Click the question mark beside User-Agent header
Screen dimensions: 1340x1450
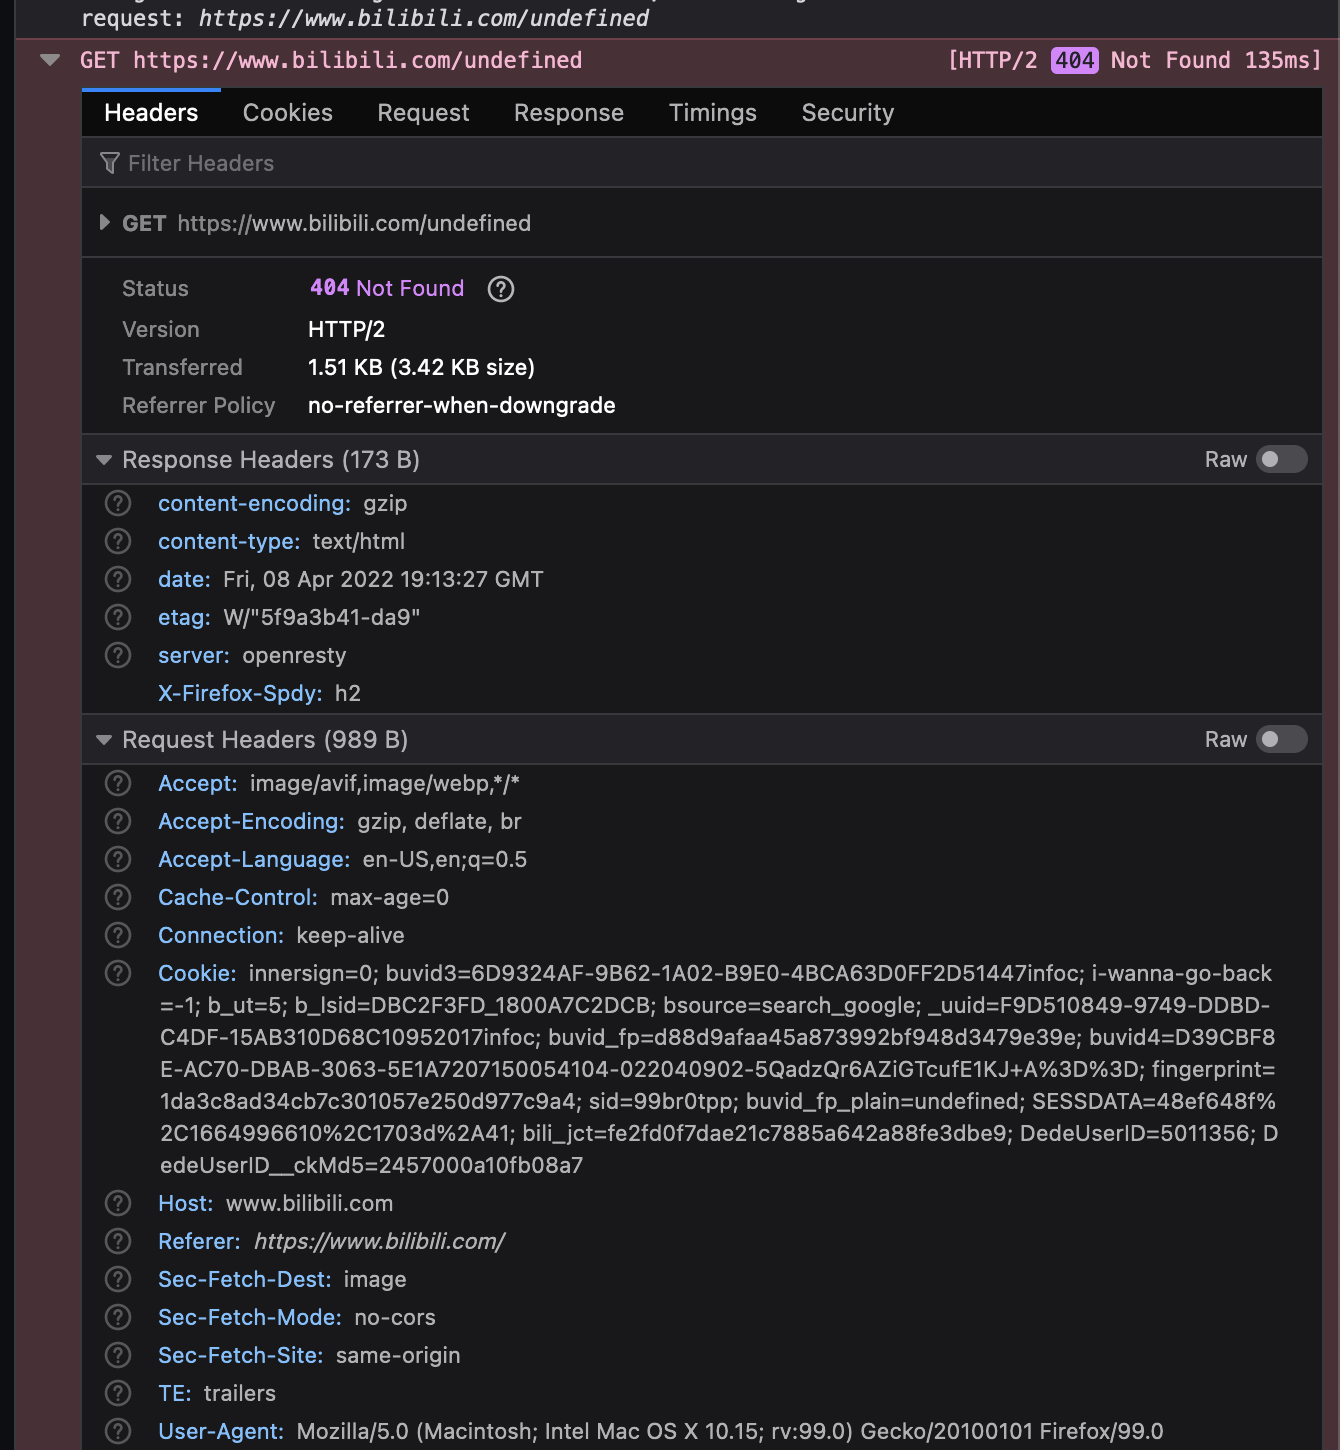click(x=117, y=1431)
